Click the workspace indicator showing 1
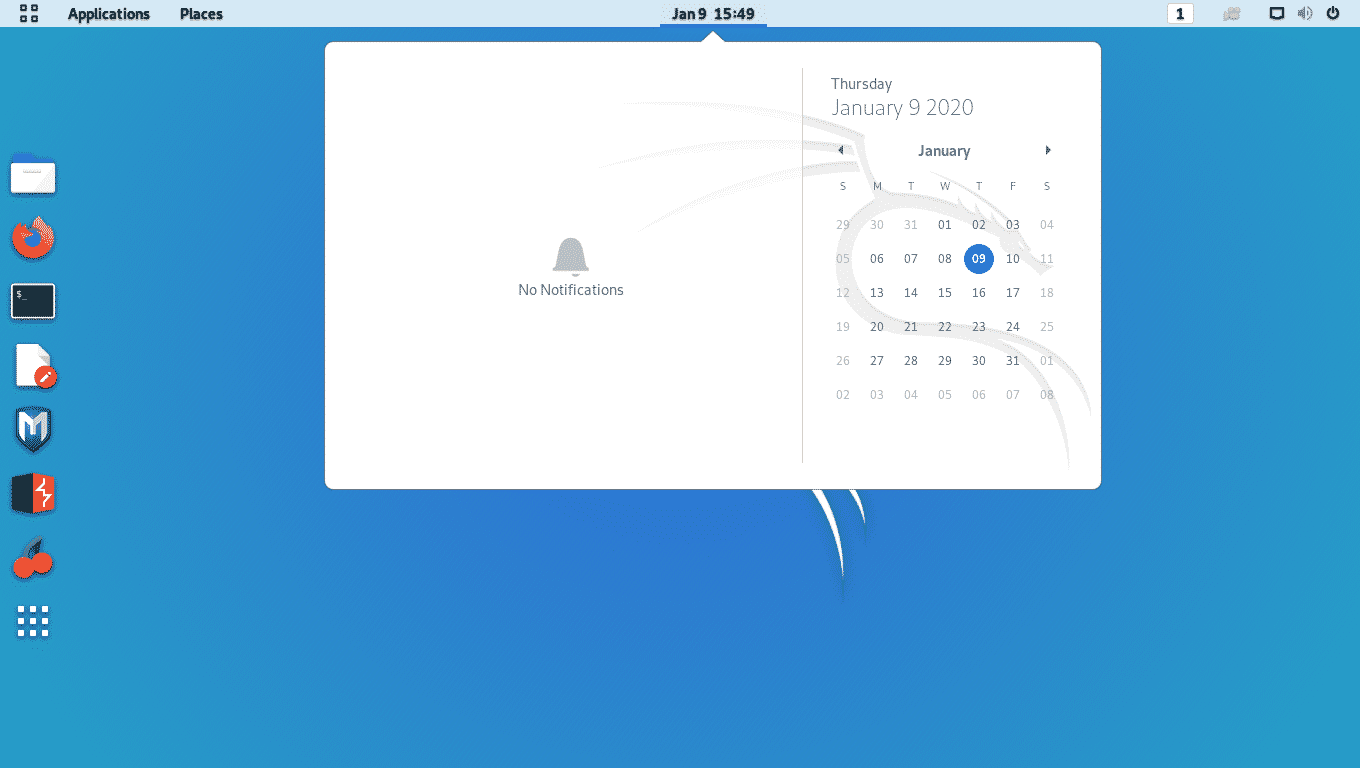Screen dimensions: 1360x768 point(1180,13)
